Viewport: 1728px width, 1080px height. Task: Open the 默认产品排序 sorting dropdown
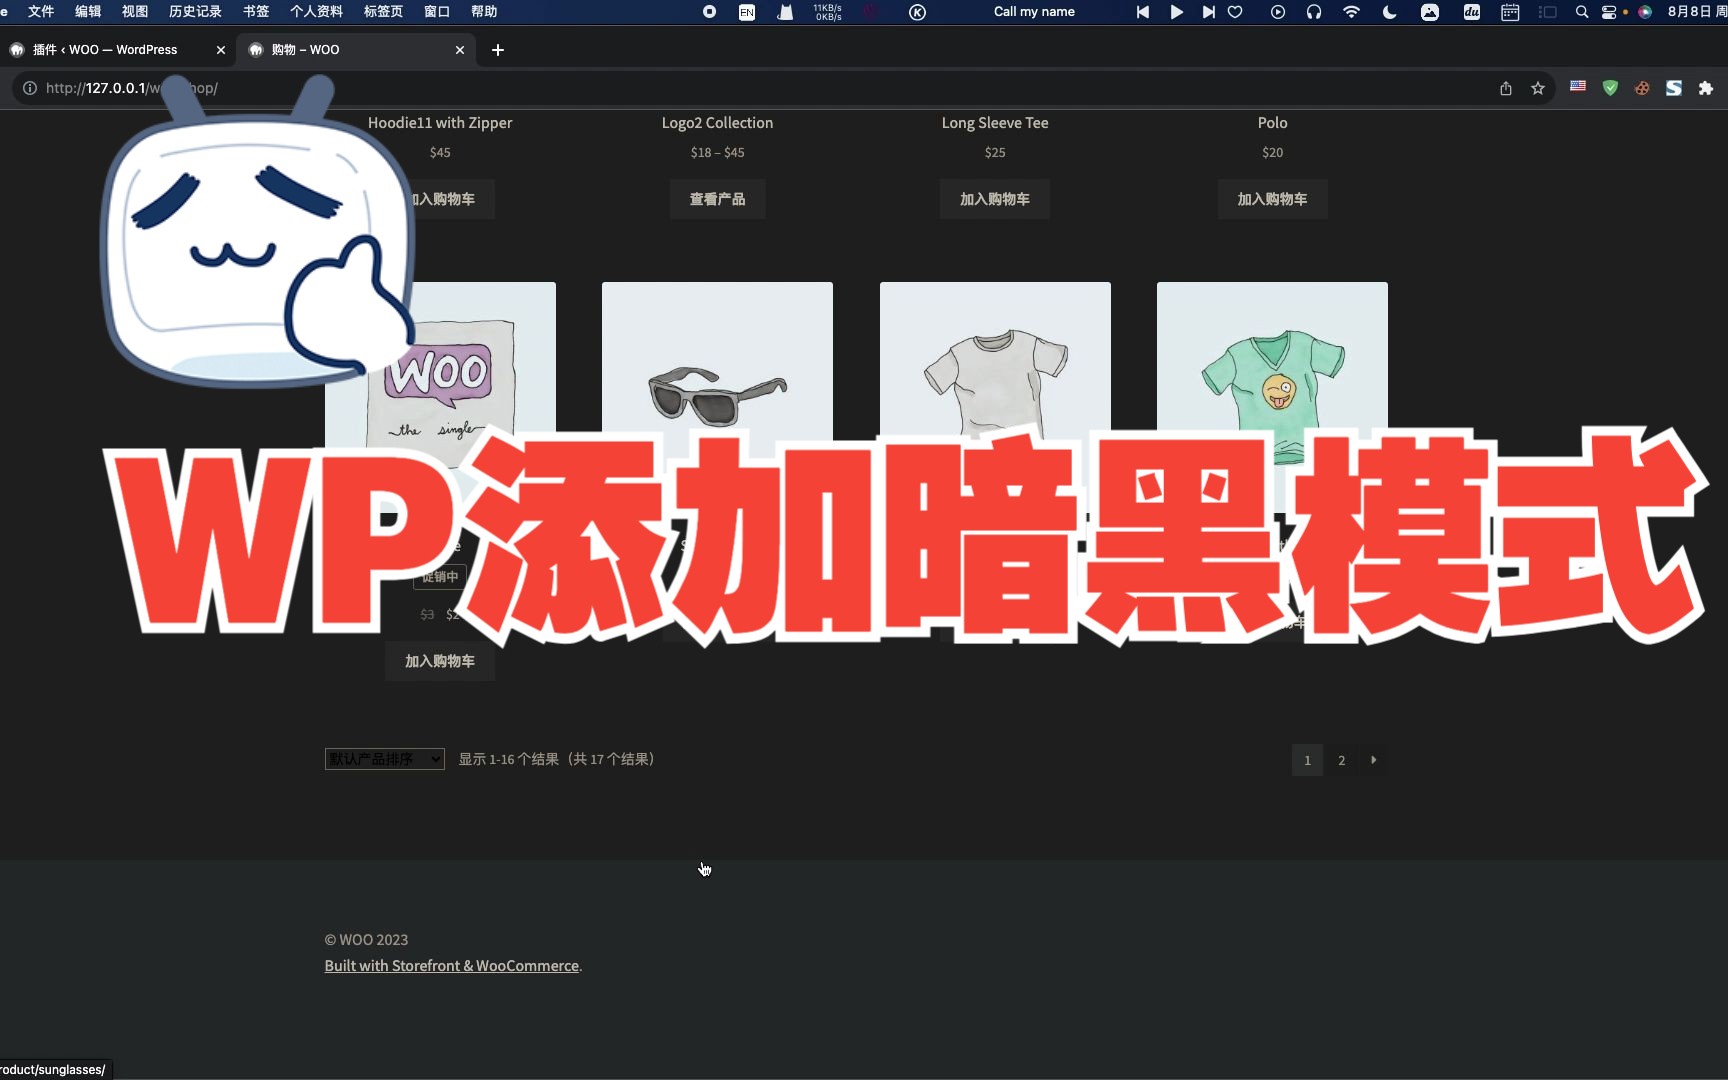(x=384, y=759)
